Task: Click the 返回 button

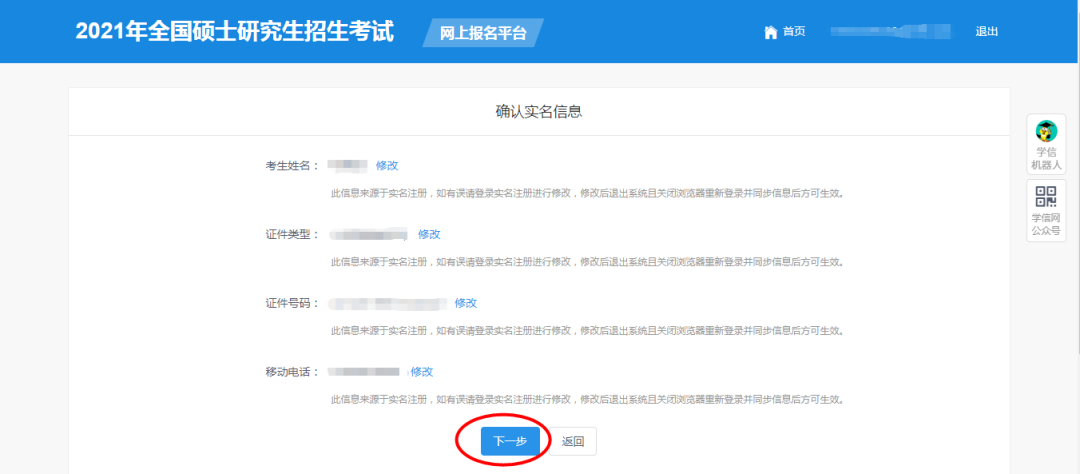Action: 573,441
